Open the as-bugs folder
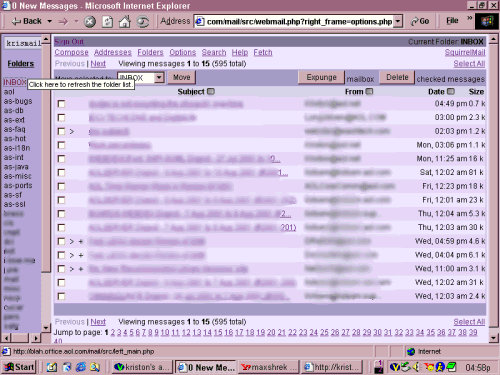Image resolution: width=500 pixels, height=375 pixels. 18,101
